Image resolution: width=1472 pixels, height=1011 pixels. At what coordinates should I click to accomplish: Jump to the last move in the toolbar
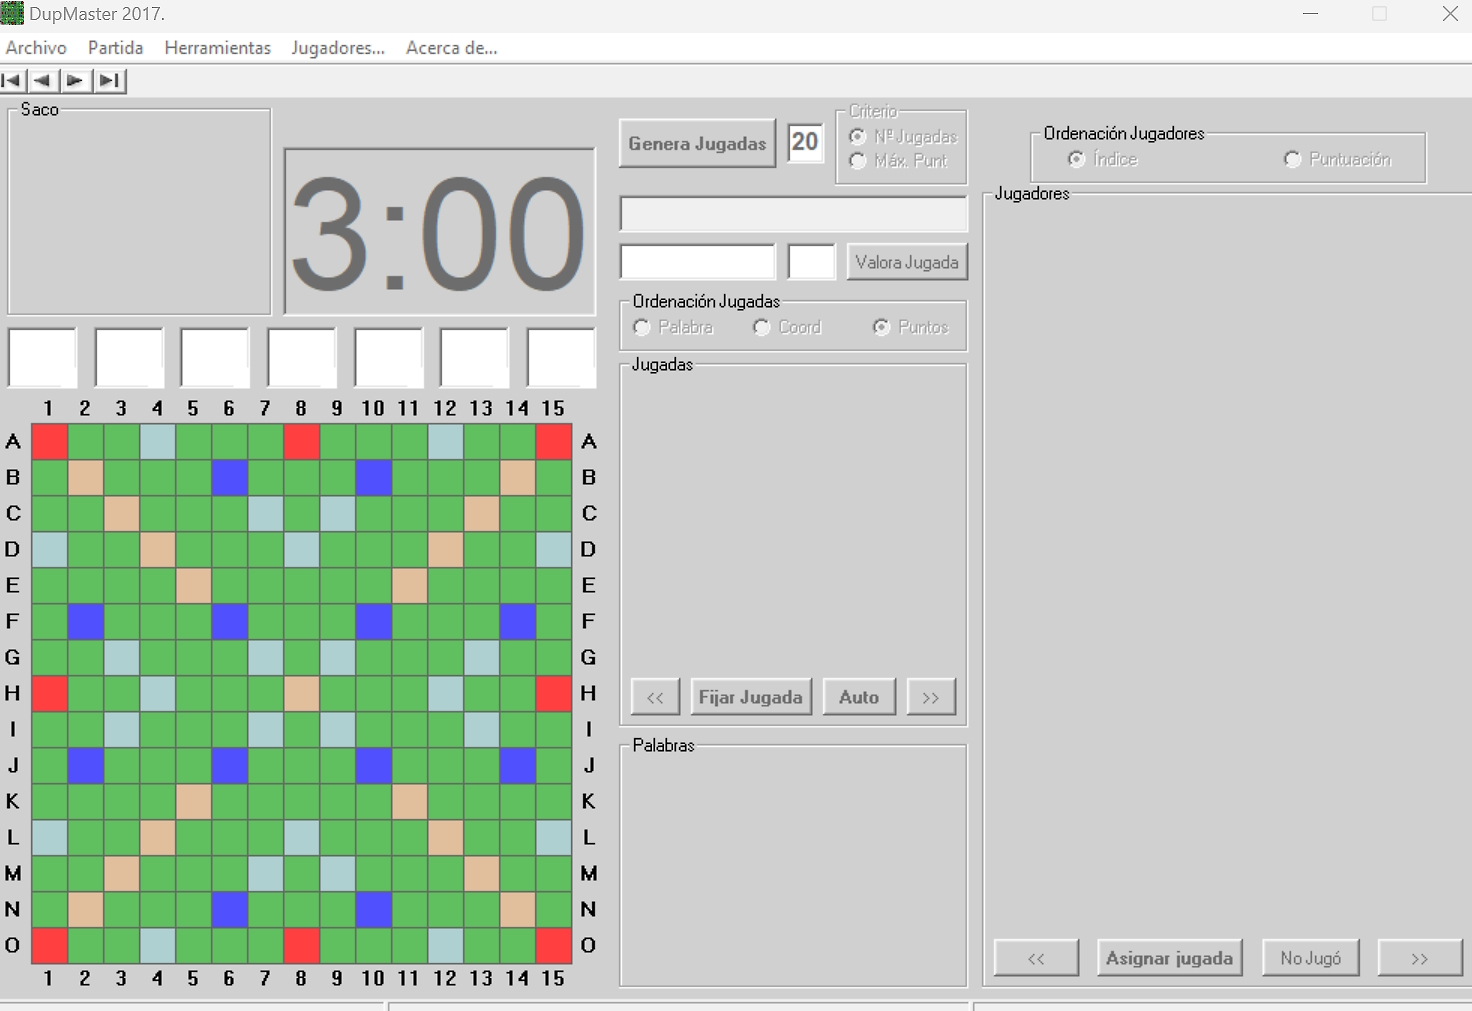(110, 81)
